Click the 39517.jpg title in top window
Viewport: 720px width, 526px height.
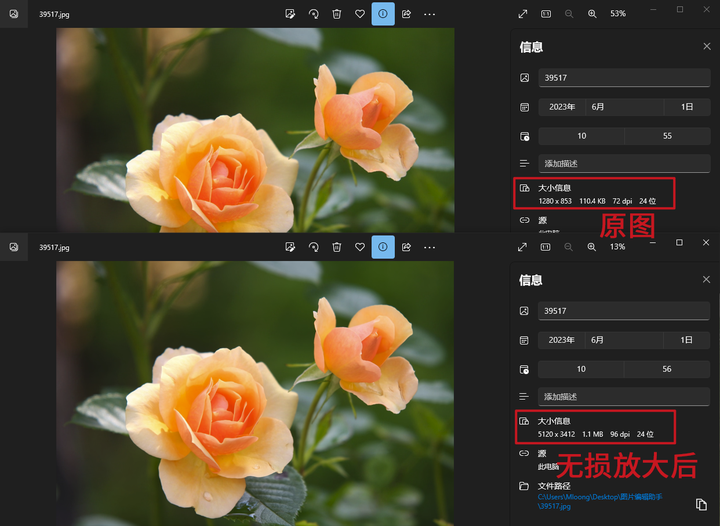(54, 14)
